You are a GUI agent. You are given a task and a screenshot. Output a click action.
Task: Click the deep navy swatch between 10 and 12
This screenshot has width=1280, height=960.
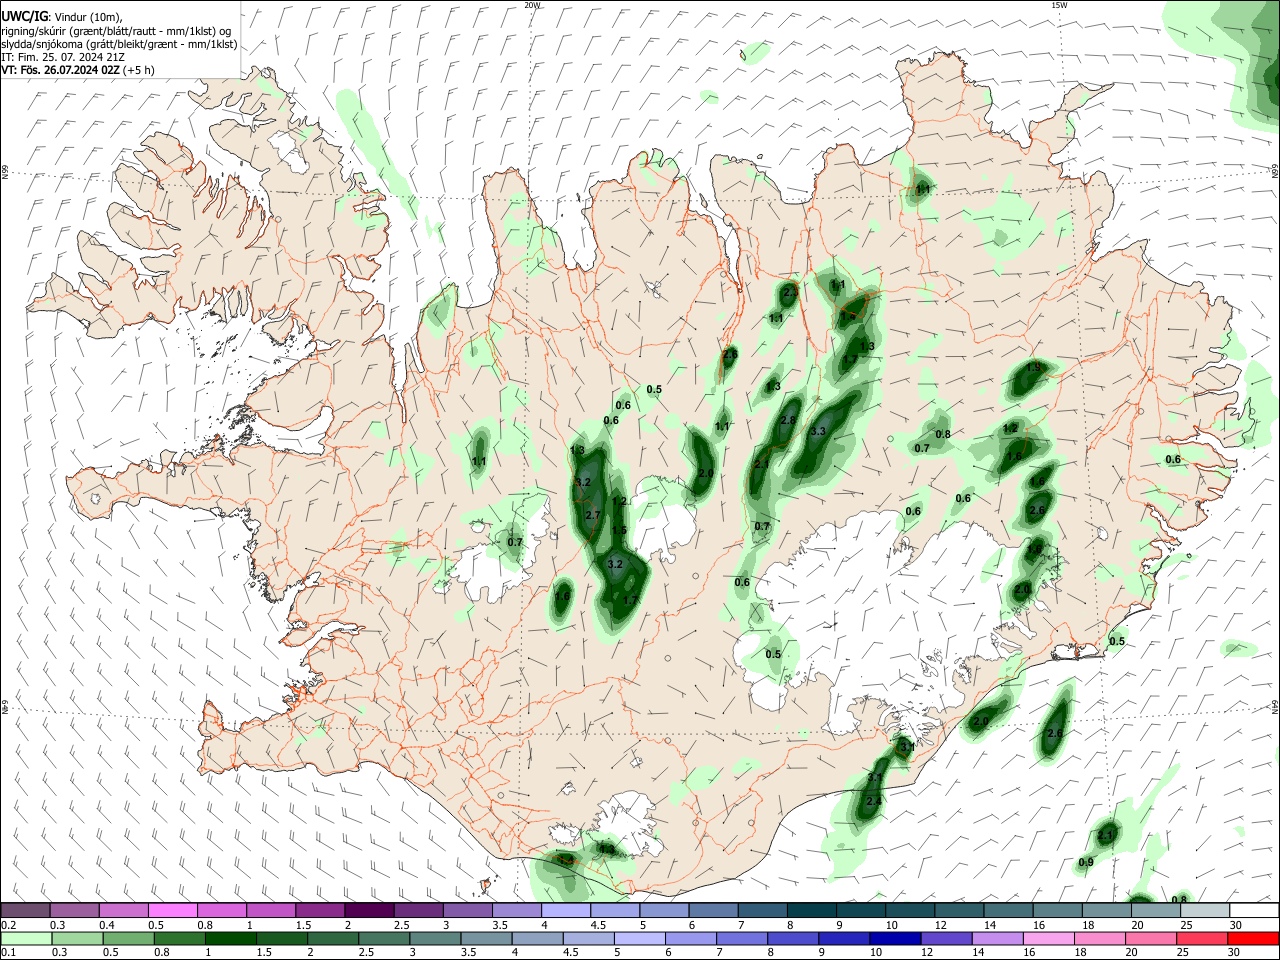[893, 939]
